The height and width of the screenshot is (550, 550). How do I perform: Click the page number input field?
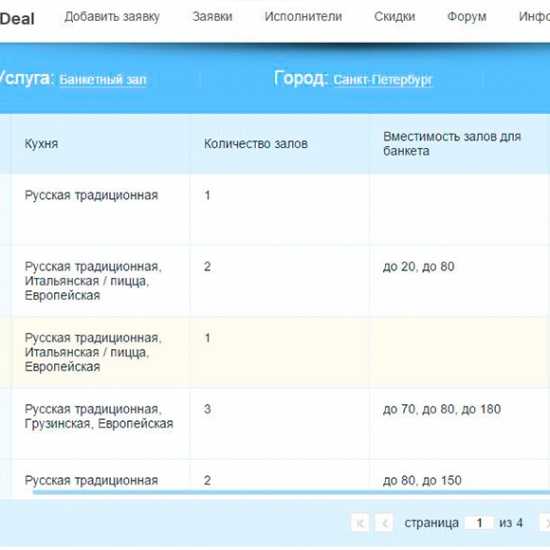tap(479, 523)
